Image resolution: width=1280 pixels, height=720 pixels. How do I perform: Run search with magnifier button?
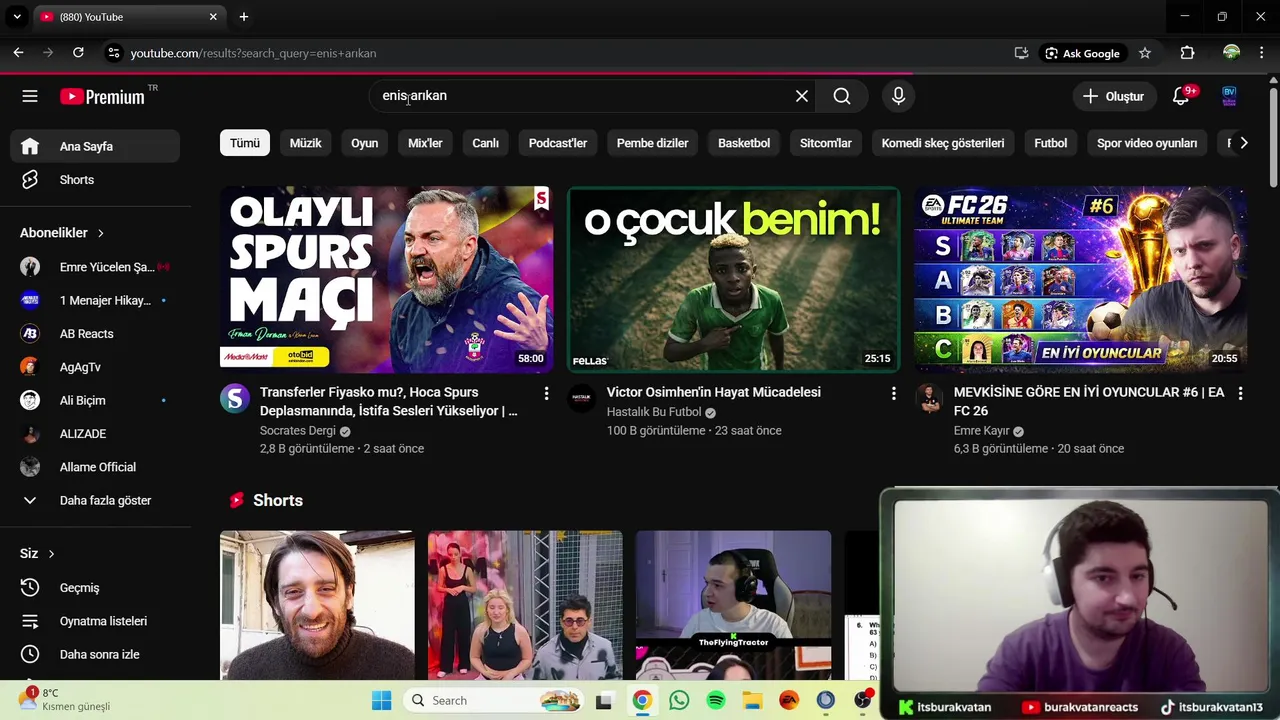click(842, 96)
